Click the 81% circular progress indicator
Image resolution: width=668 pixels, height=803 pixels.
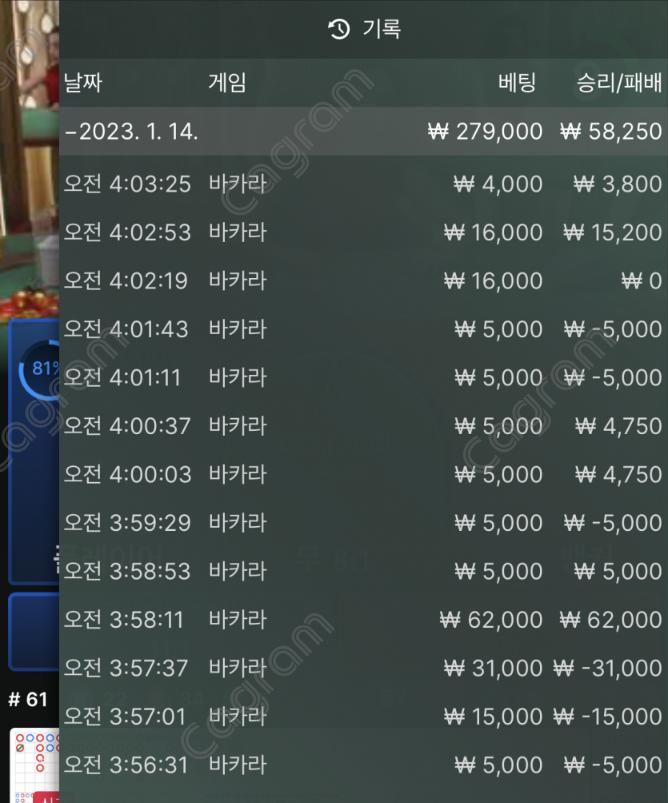coord(40,369)
